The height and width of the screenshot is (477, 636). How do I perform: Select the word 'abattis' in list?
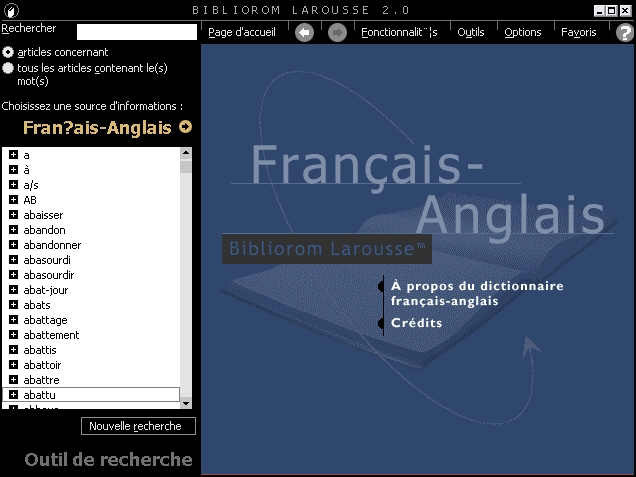[40, 350]
